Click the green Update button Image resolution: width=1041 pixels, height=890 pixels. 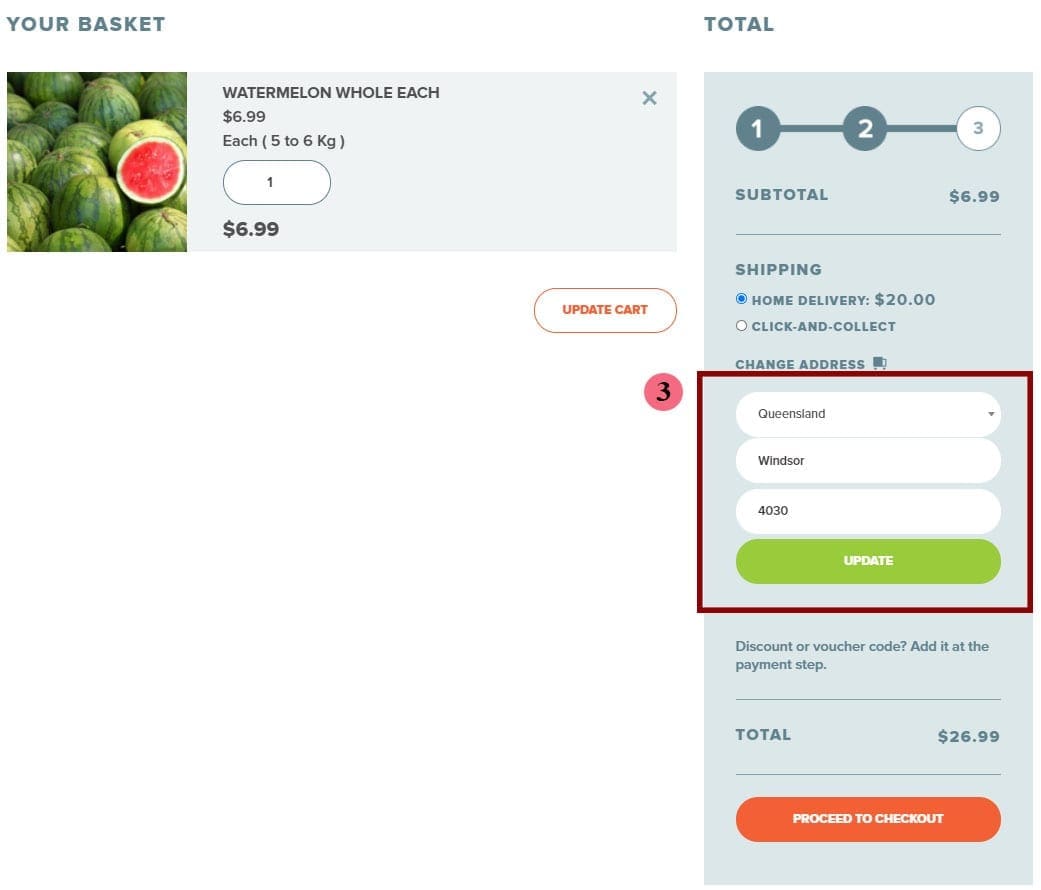868,561
